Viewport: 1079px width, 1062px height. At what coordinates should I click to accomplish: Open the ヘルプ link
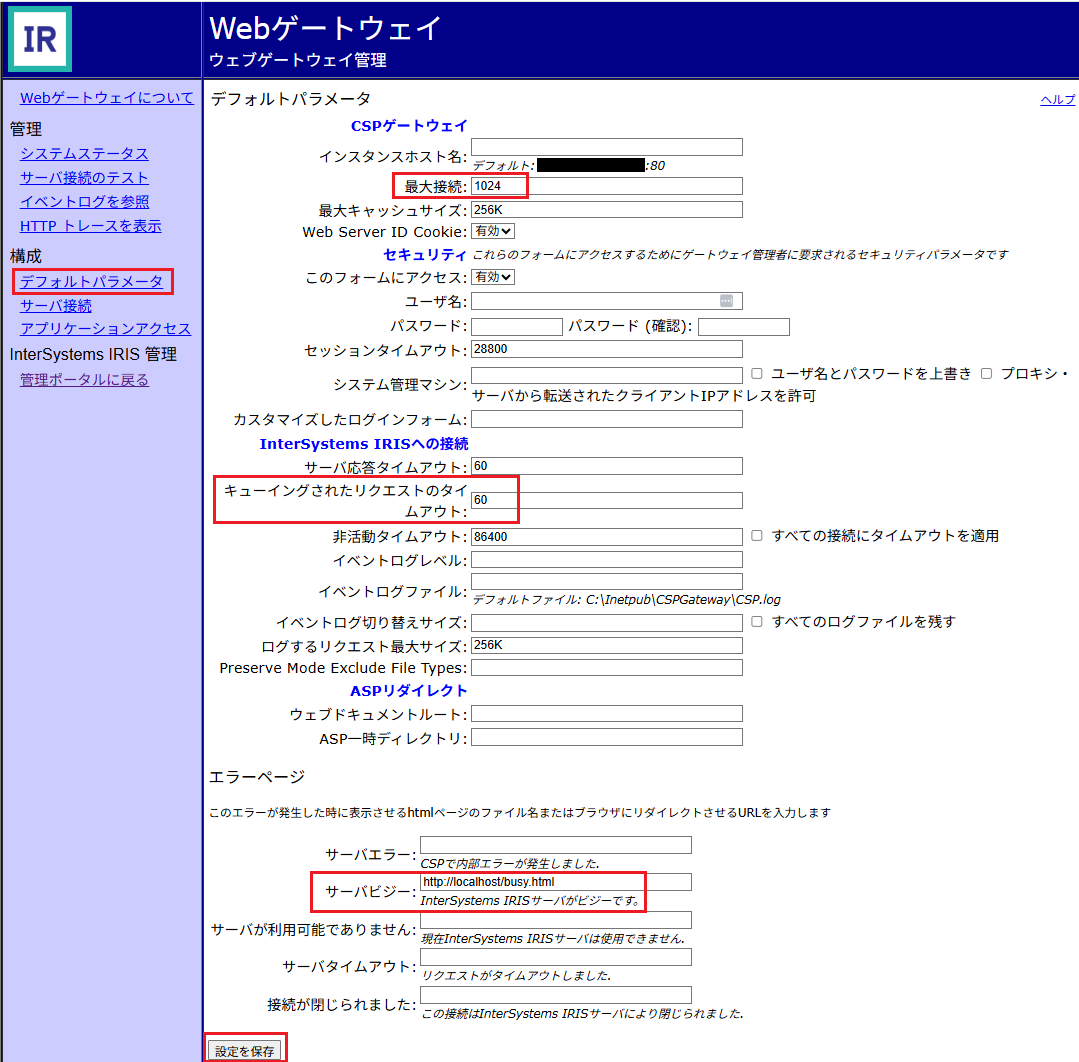tap(1057, 100)
